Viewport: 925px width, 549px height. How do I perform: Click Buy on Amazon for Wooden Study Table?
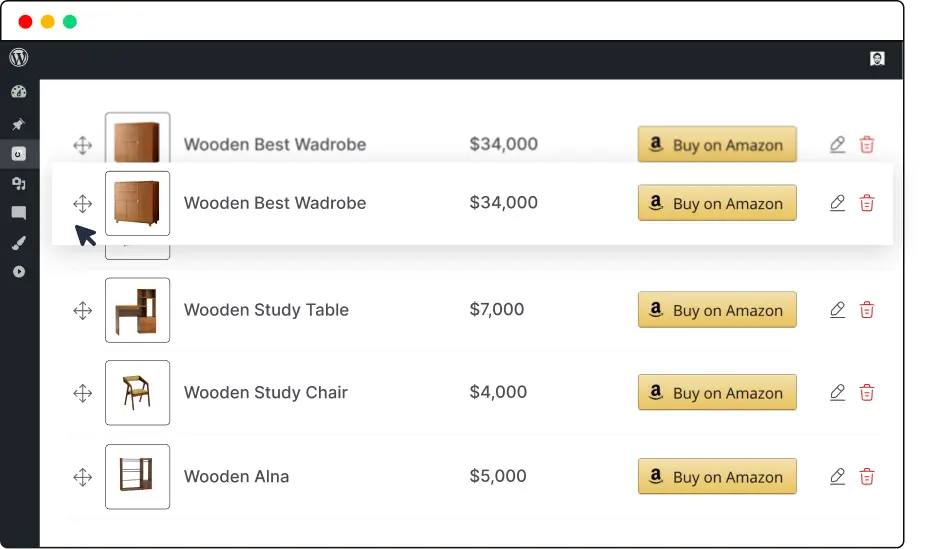pyautogui.click(x=717, y=310)
